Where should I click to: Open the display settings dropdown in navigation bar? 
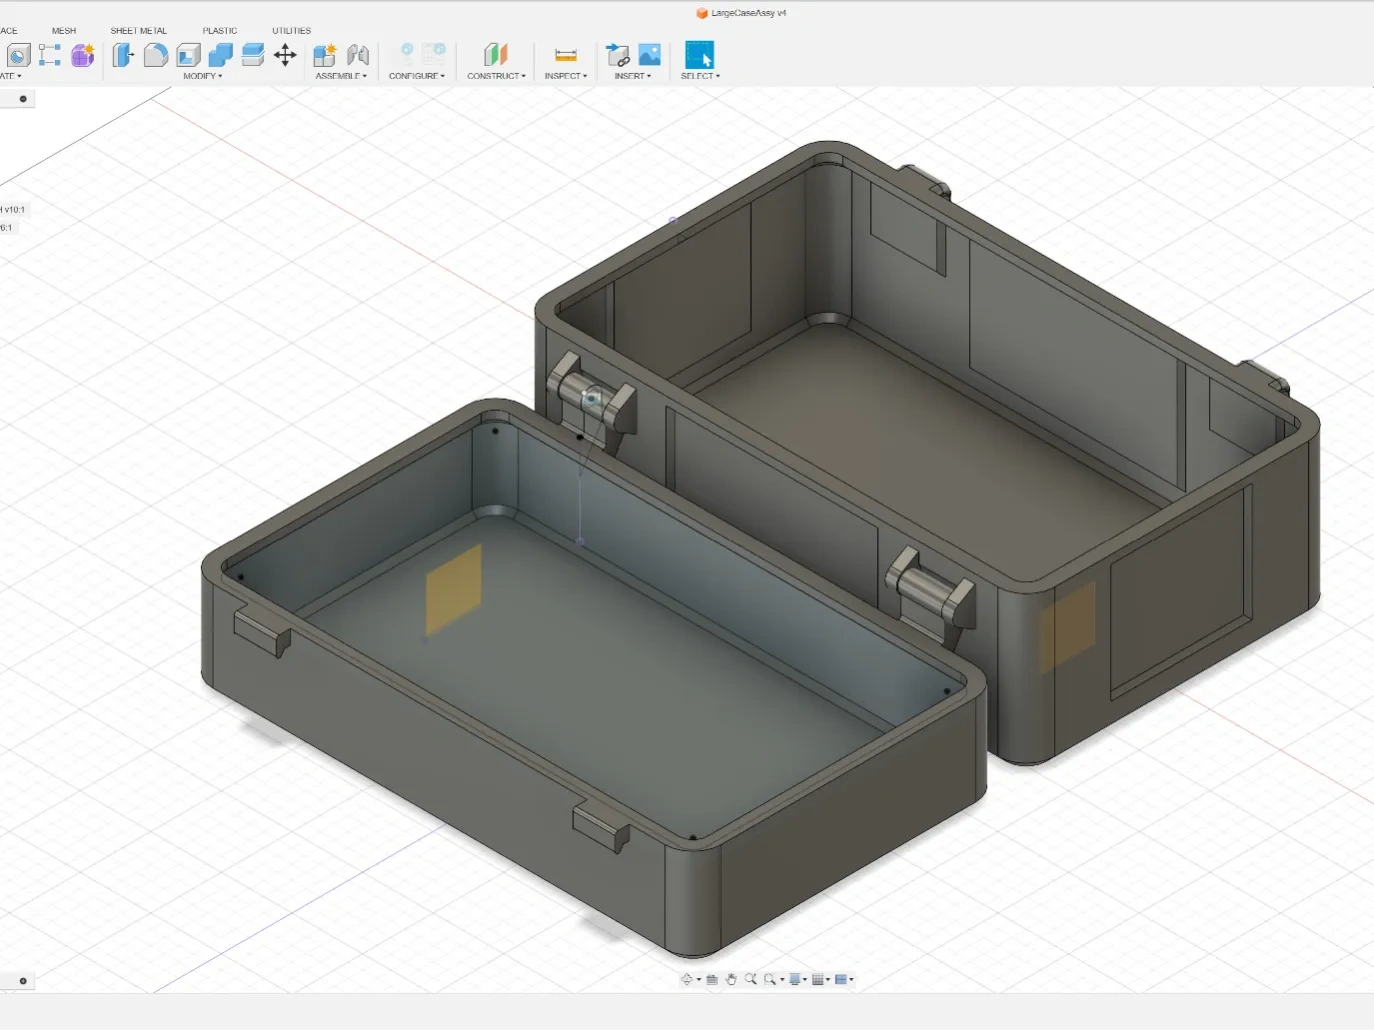pos(795,979)
